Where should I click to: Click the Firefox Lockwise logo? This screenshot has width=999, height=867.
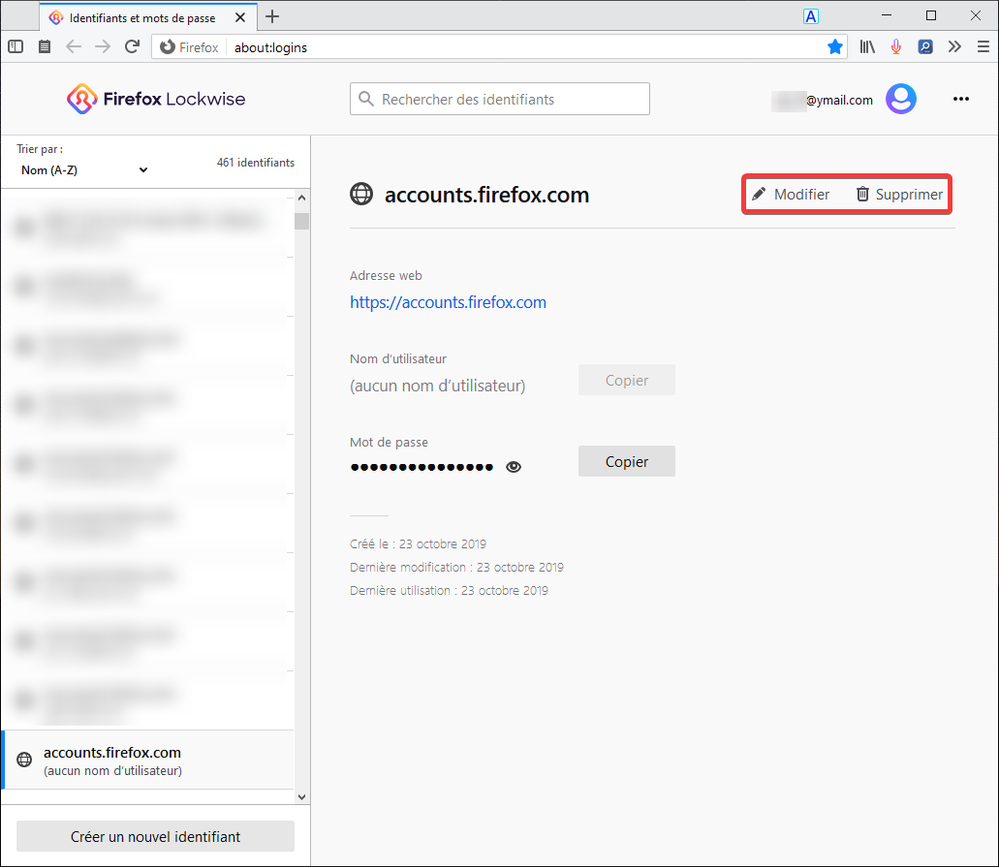156,99
